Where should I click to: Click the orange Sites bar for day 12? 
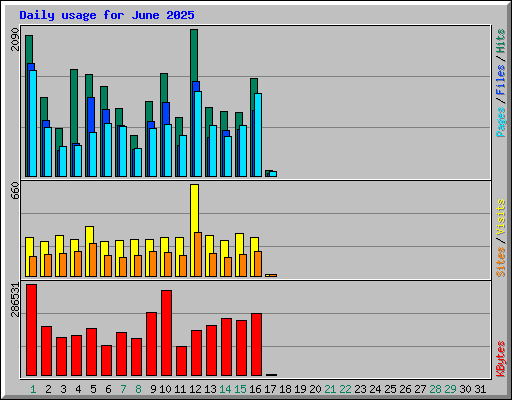click(x=198, y=254)
